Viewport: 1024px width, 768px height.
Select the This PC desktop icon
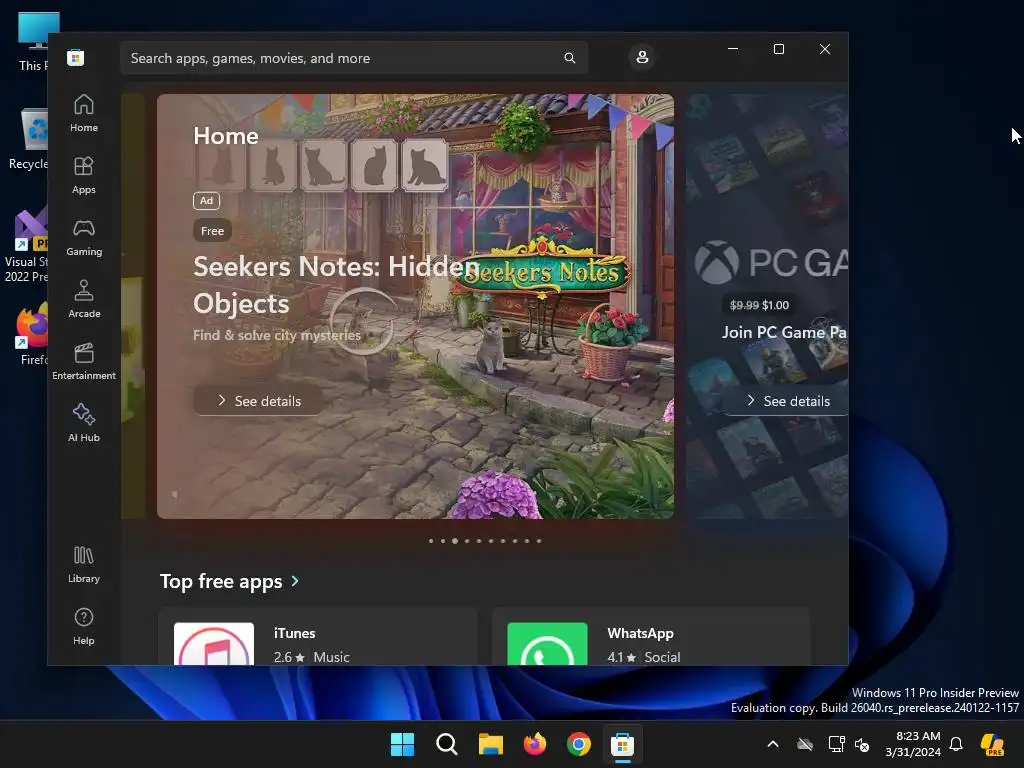point(33,42)
